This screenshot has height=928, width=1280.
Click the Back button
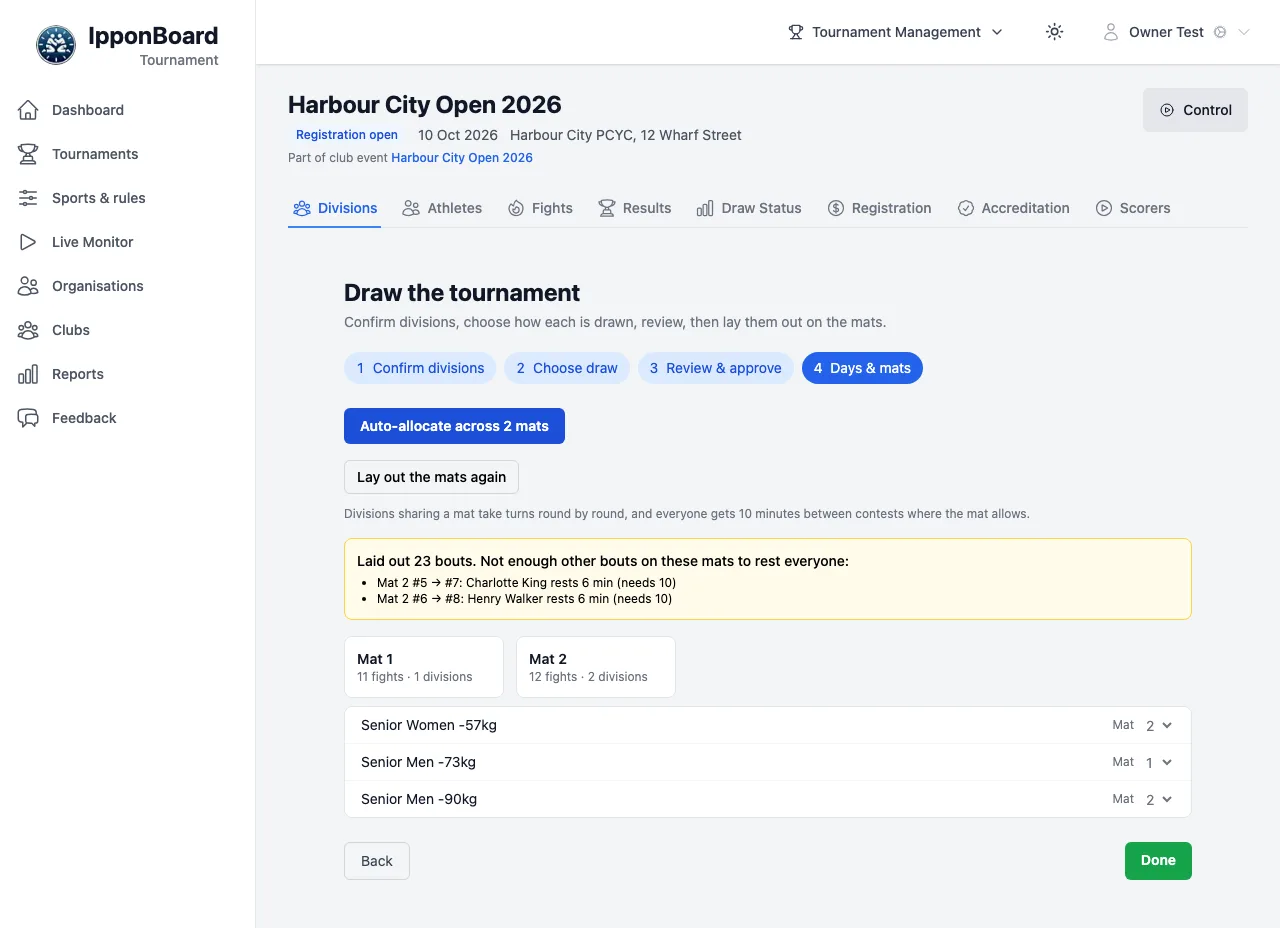click(377, 861)
